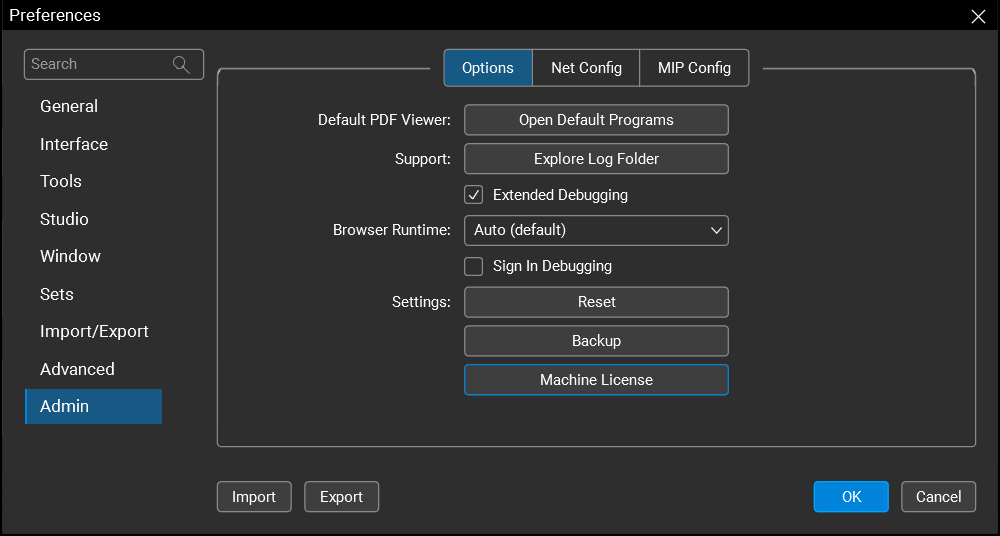
Task: Open the MIP Config tab
Action: (x=694, y=68)
